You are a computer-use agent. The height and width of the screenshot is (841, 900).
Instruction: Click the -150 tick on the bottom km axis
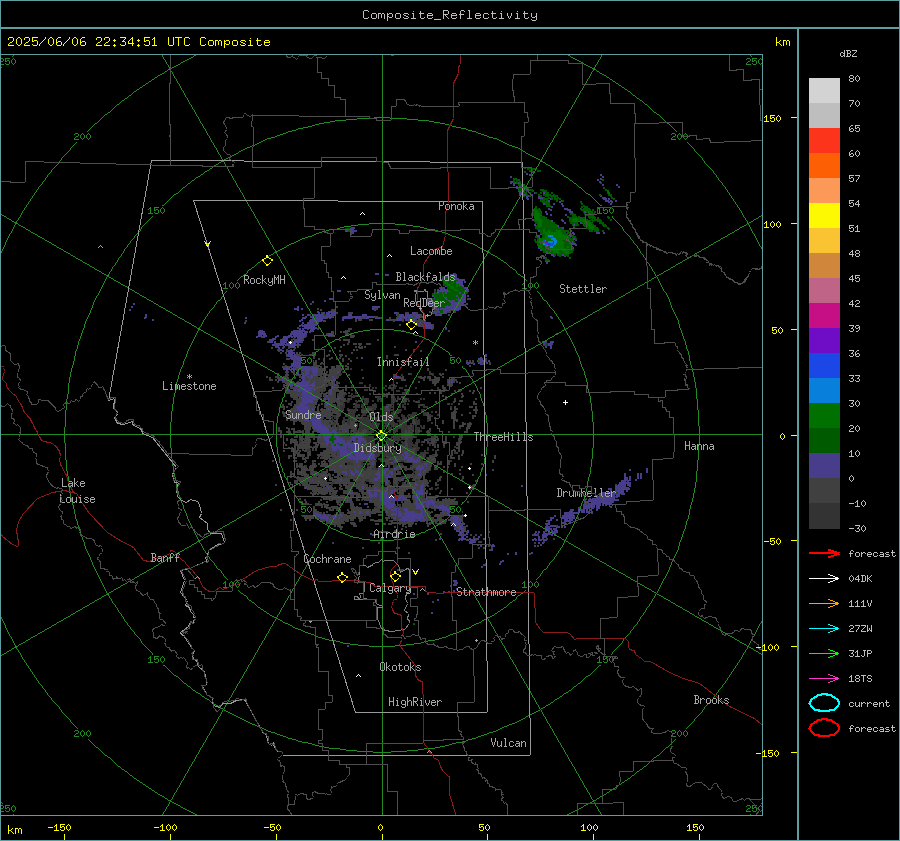tap(59, 827)
